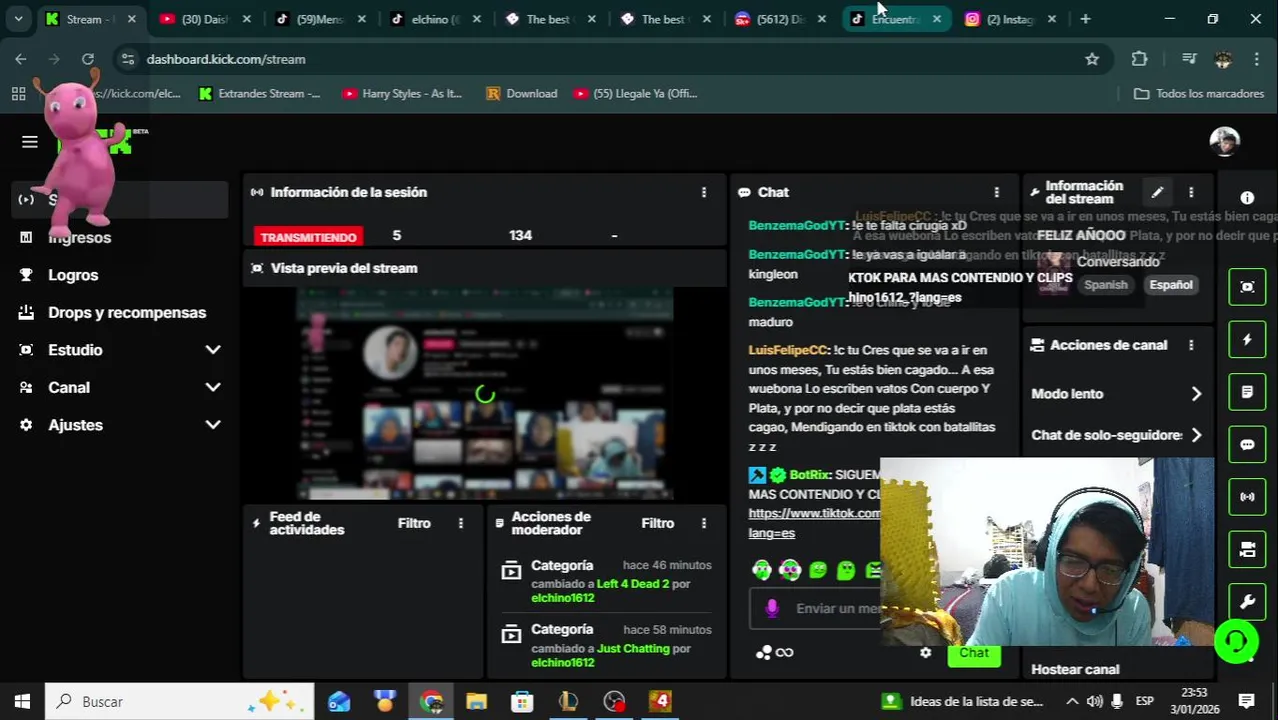Click the chat message input field

pyautogui.click(x=838, y=608)
